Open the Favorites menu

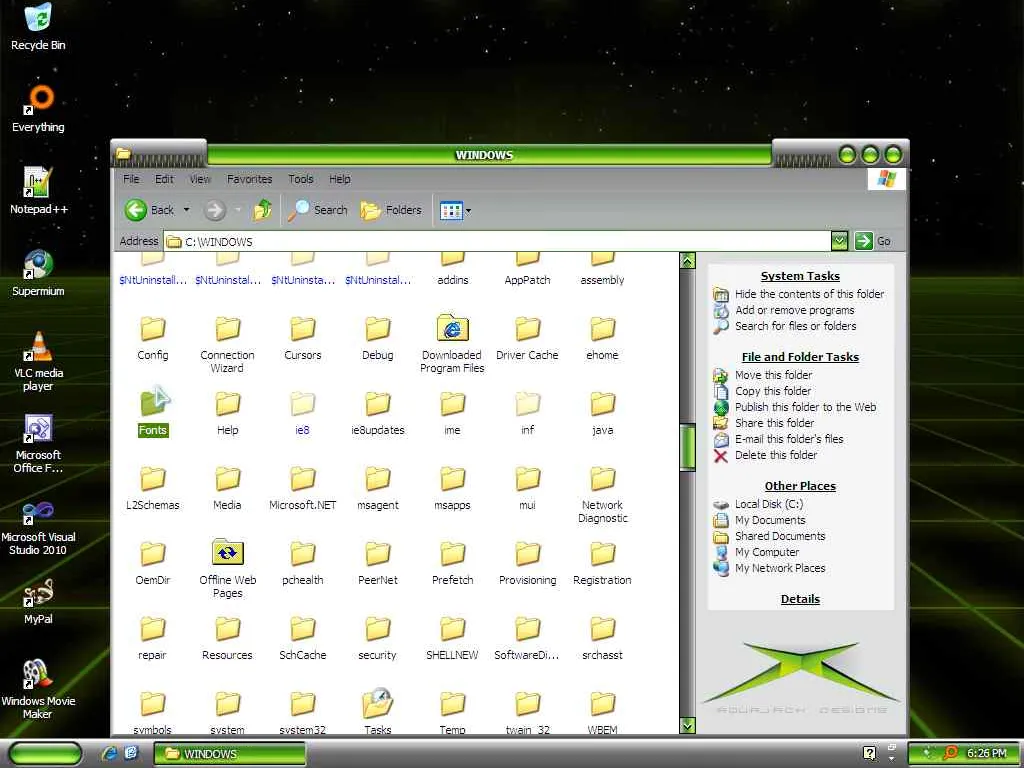point(249,179)
